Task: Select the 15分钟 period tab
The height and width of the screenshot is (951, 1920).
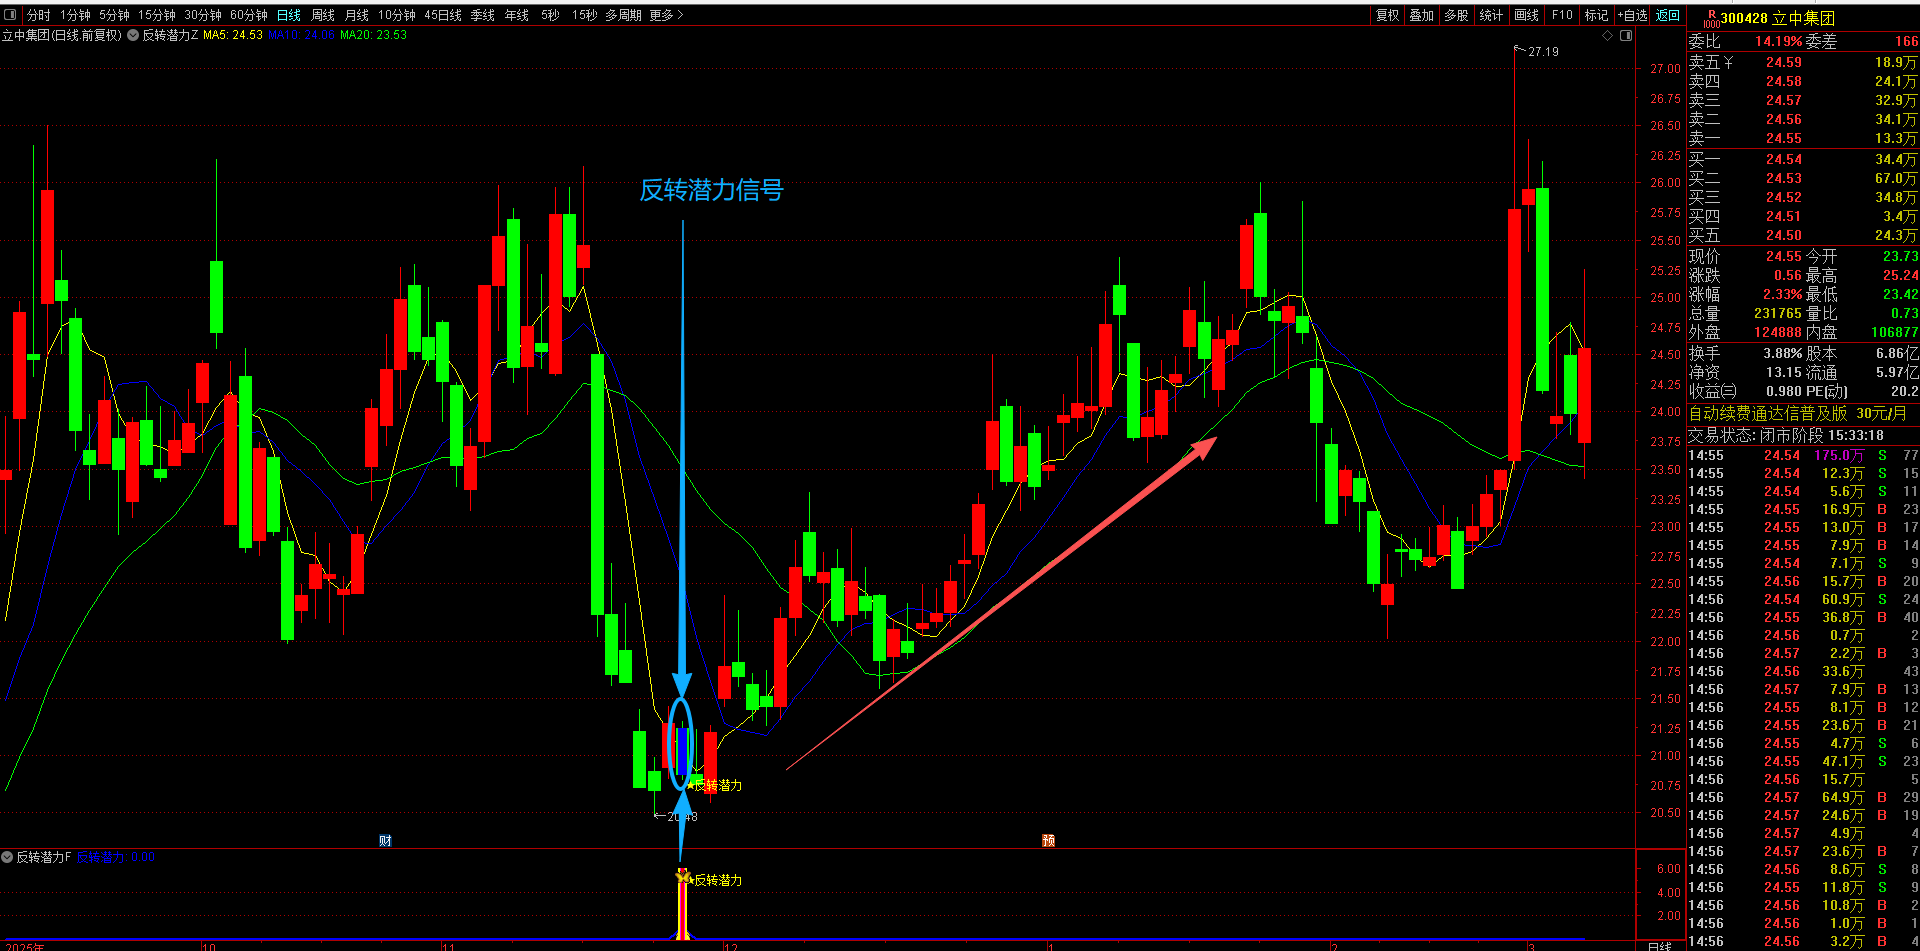Action: click(x=156, y=15)
